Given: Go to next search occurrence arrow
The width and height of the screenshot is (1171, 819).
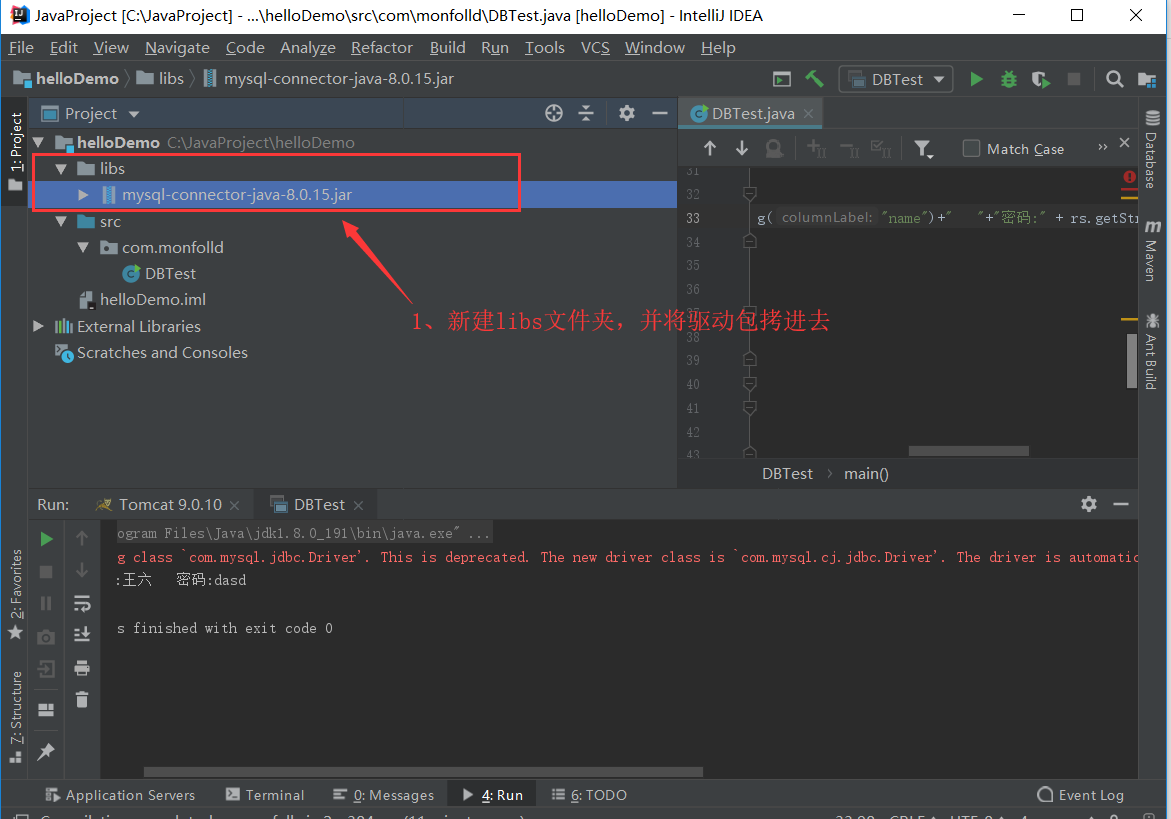Looking at the screenshot, I should point(742,149).
